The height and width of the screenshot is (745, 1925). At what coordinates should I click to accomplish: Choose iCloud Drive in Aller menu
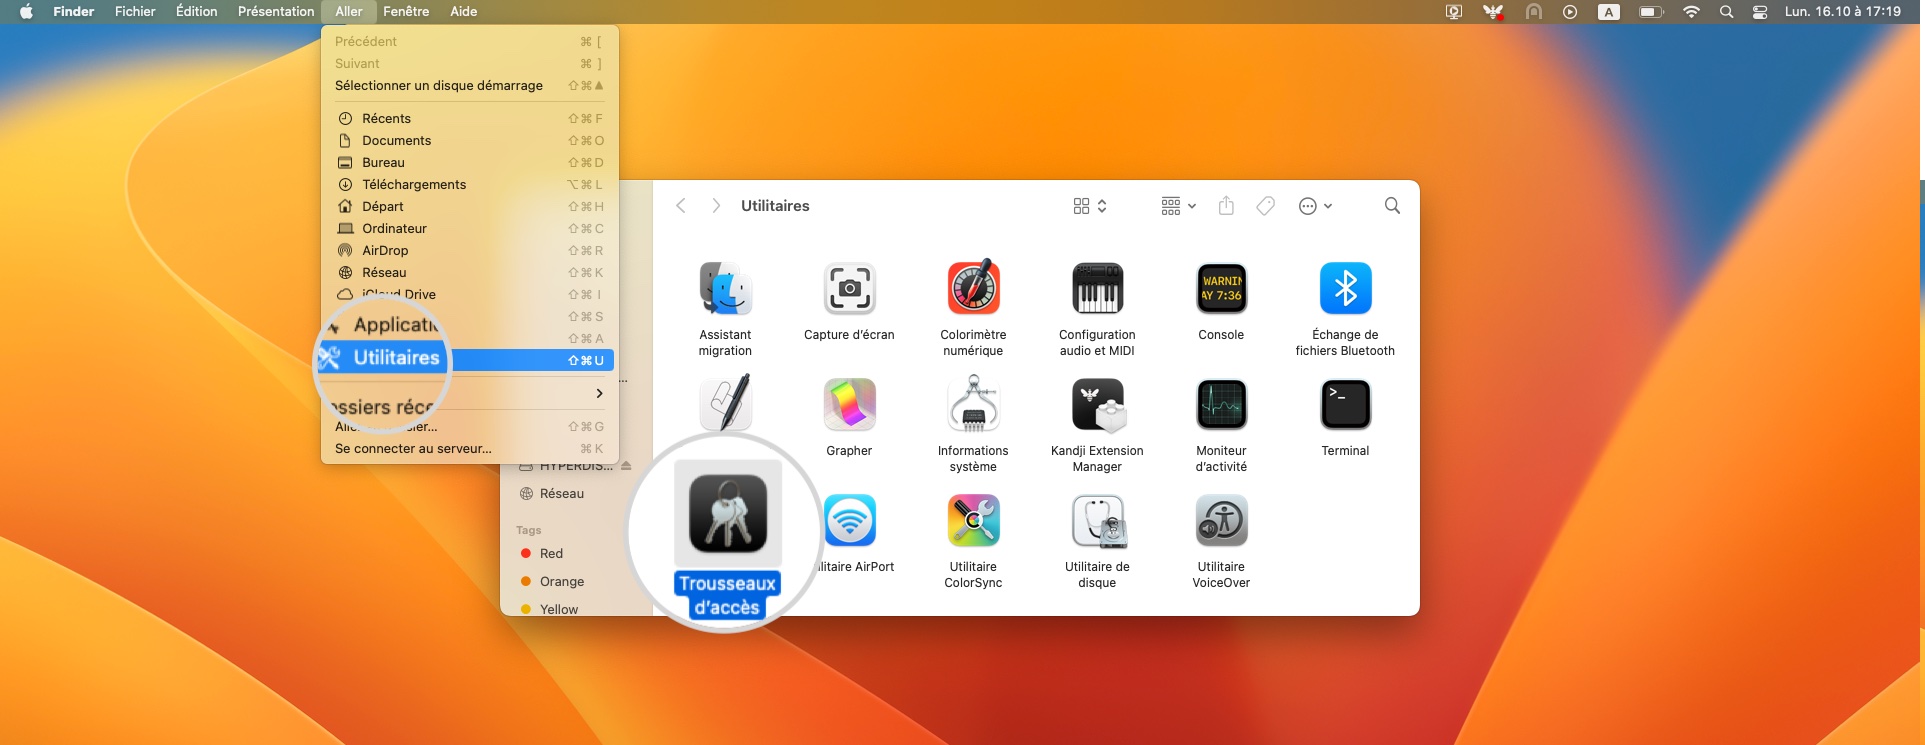[470, 294]
